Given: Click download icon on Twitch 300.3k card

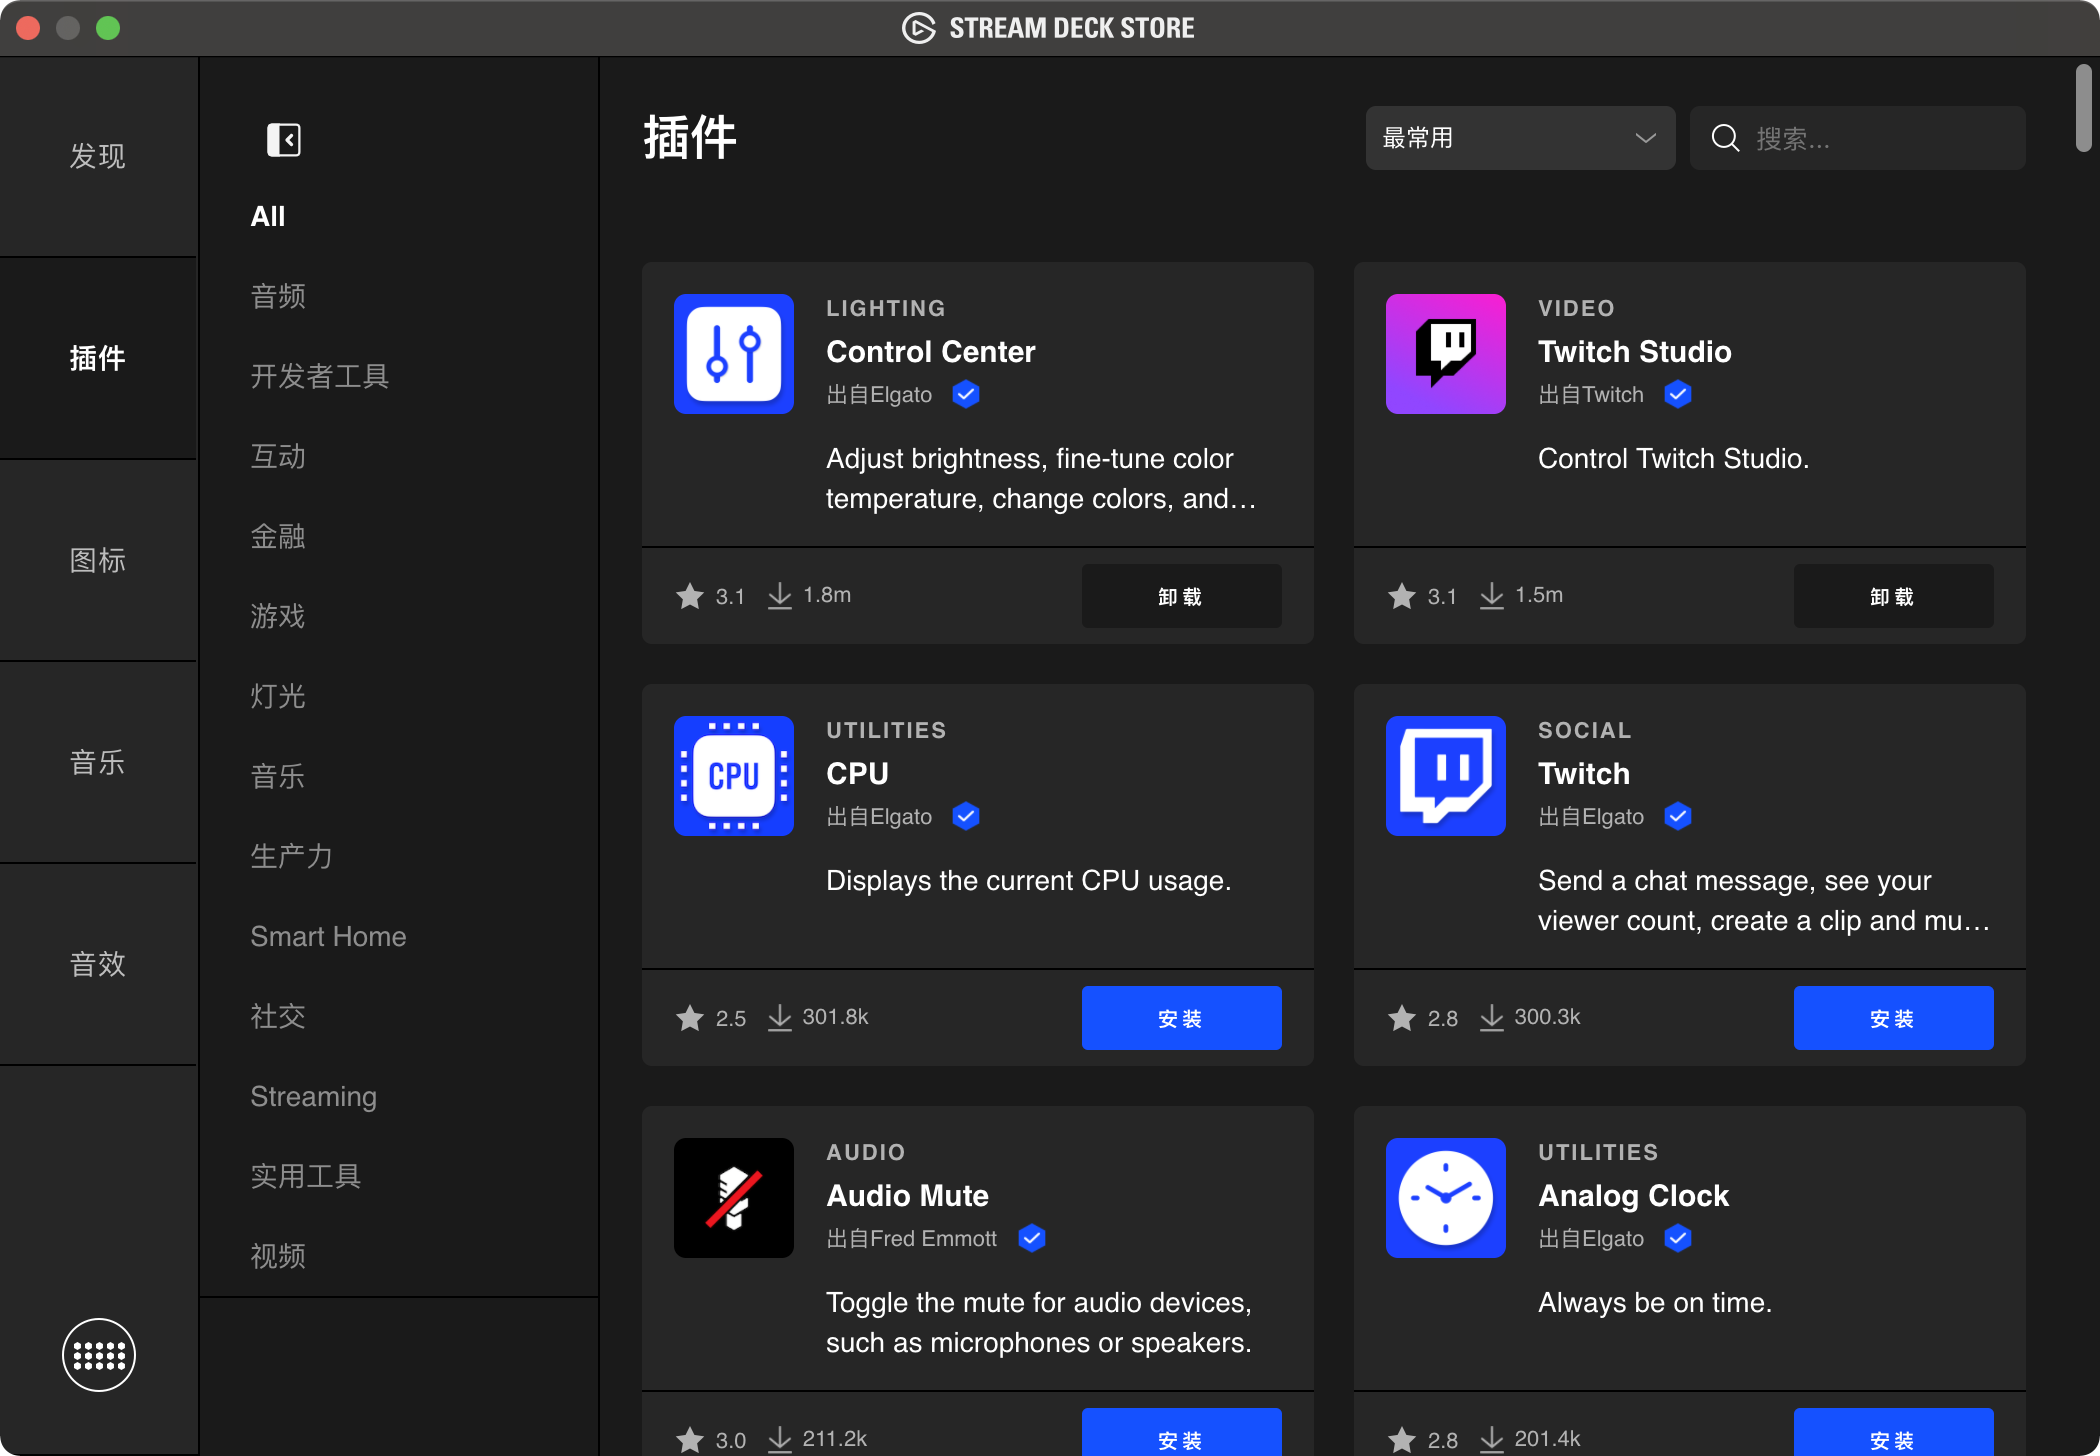Looking at the screenshot, I should tap(1492, 1017).
